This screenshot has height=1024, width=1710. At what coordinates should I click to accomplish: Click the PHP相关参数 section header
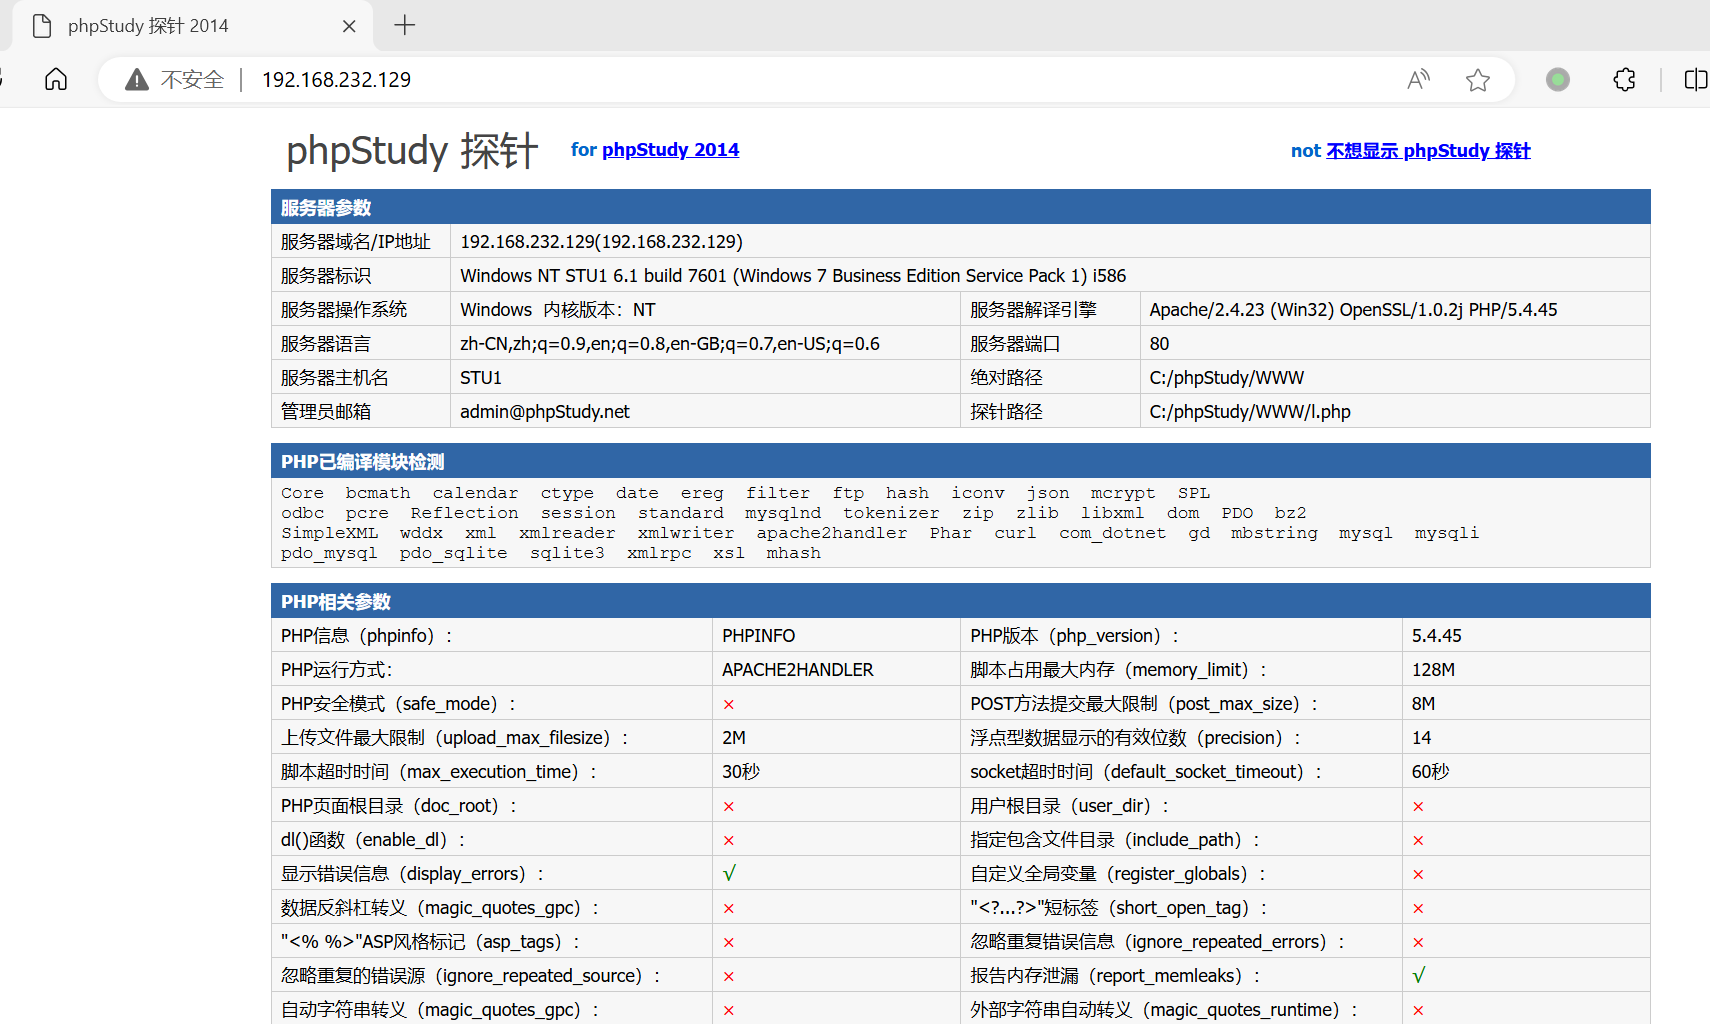(960, 601)
